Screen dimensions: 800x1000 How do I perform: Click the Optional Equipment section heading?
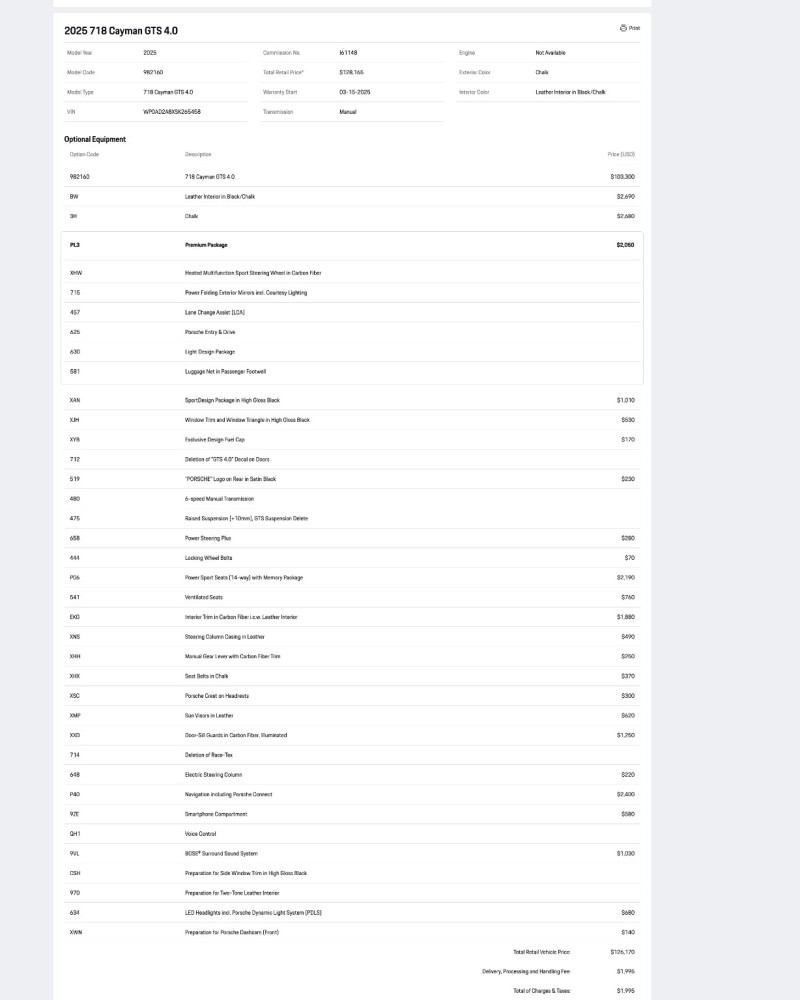tap(95, 139)
